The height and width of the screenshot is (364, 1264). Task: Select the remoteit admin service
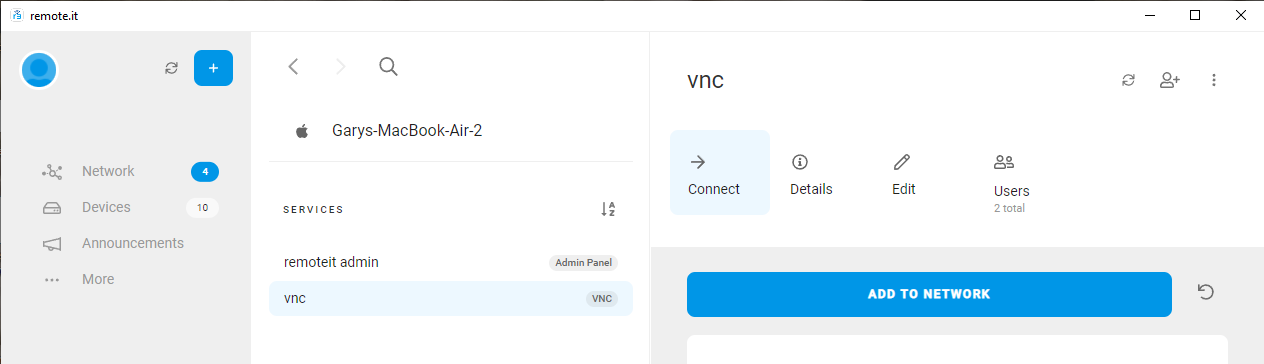coord(451,262)
